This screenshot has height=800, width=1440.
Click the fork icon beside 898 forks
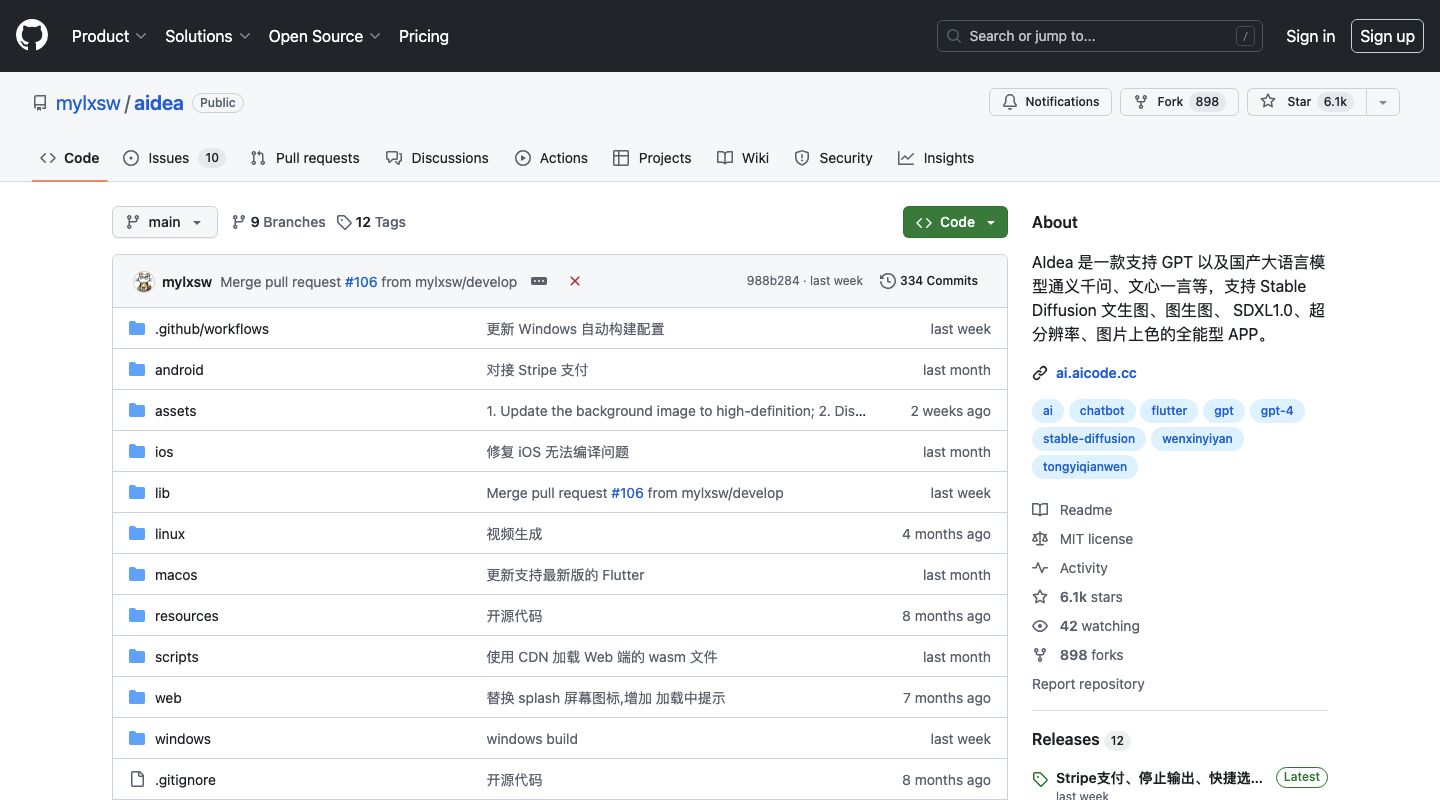[x=1040, y=655]
